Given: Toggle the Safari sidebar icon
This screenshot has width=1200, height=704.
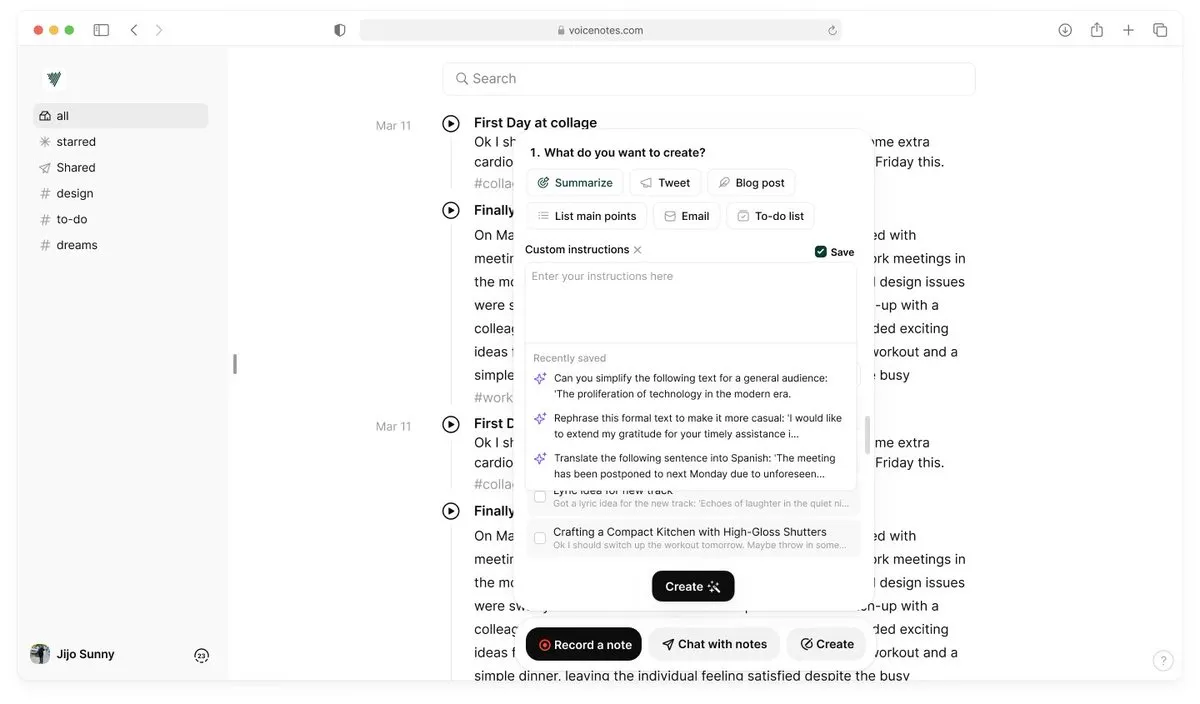Looking at the screenshot, I should tap(101, 30).
